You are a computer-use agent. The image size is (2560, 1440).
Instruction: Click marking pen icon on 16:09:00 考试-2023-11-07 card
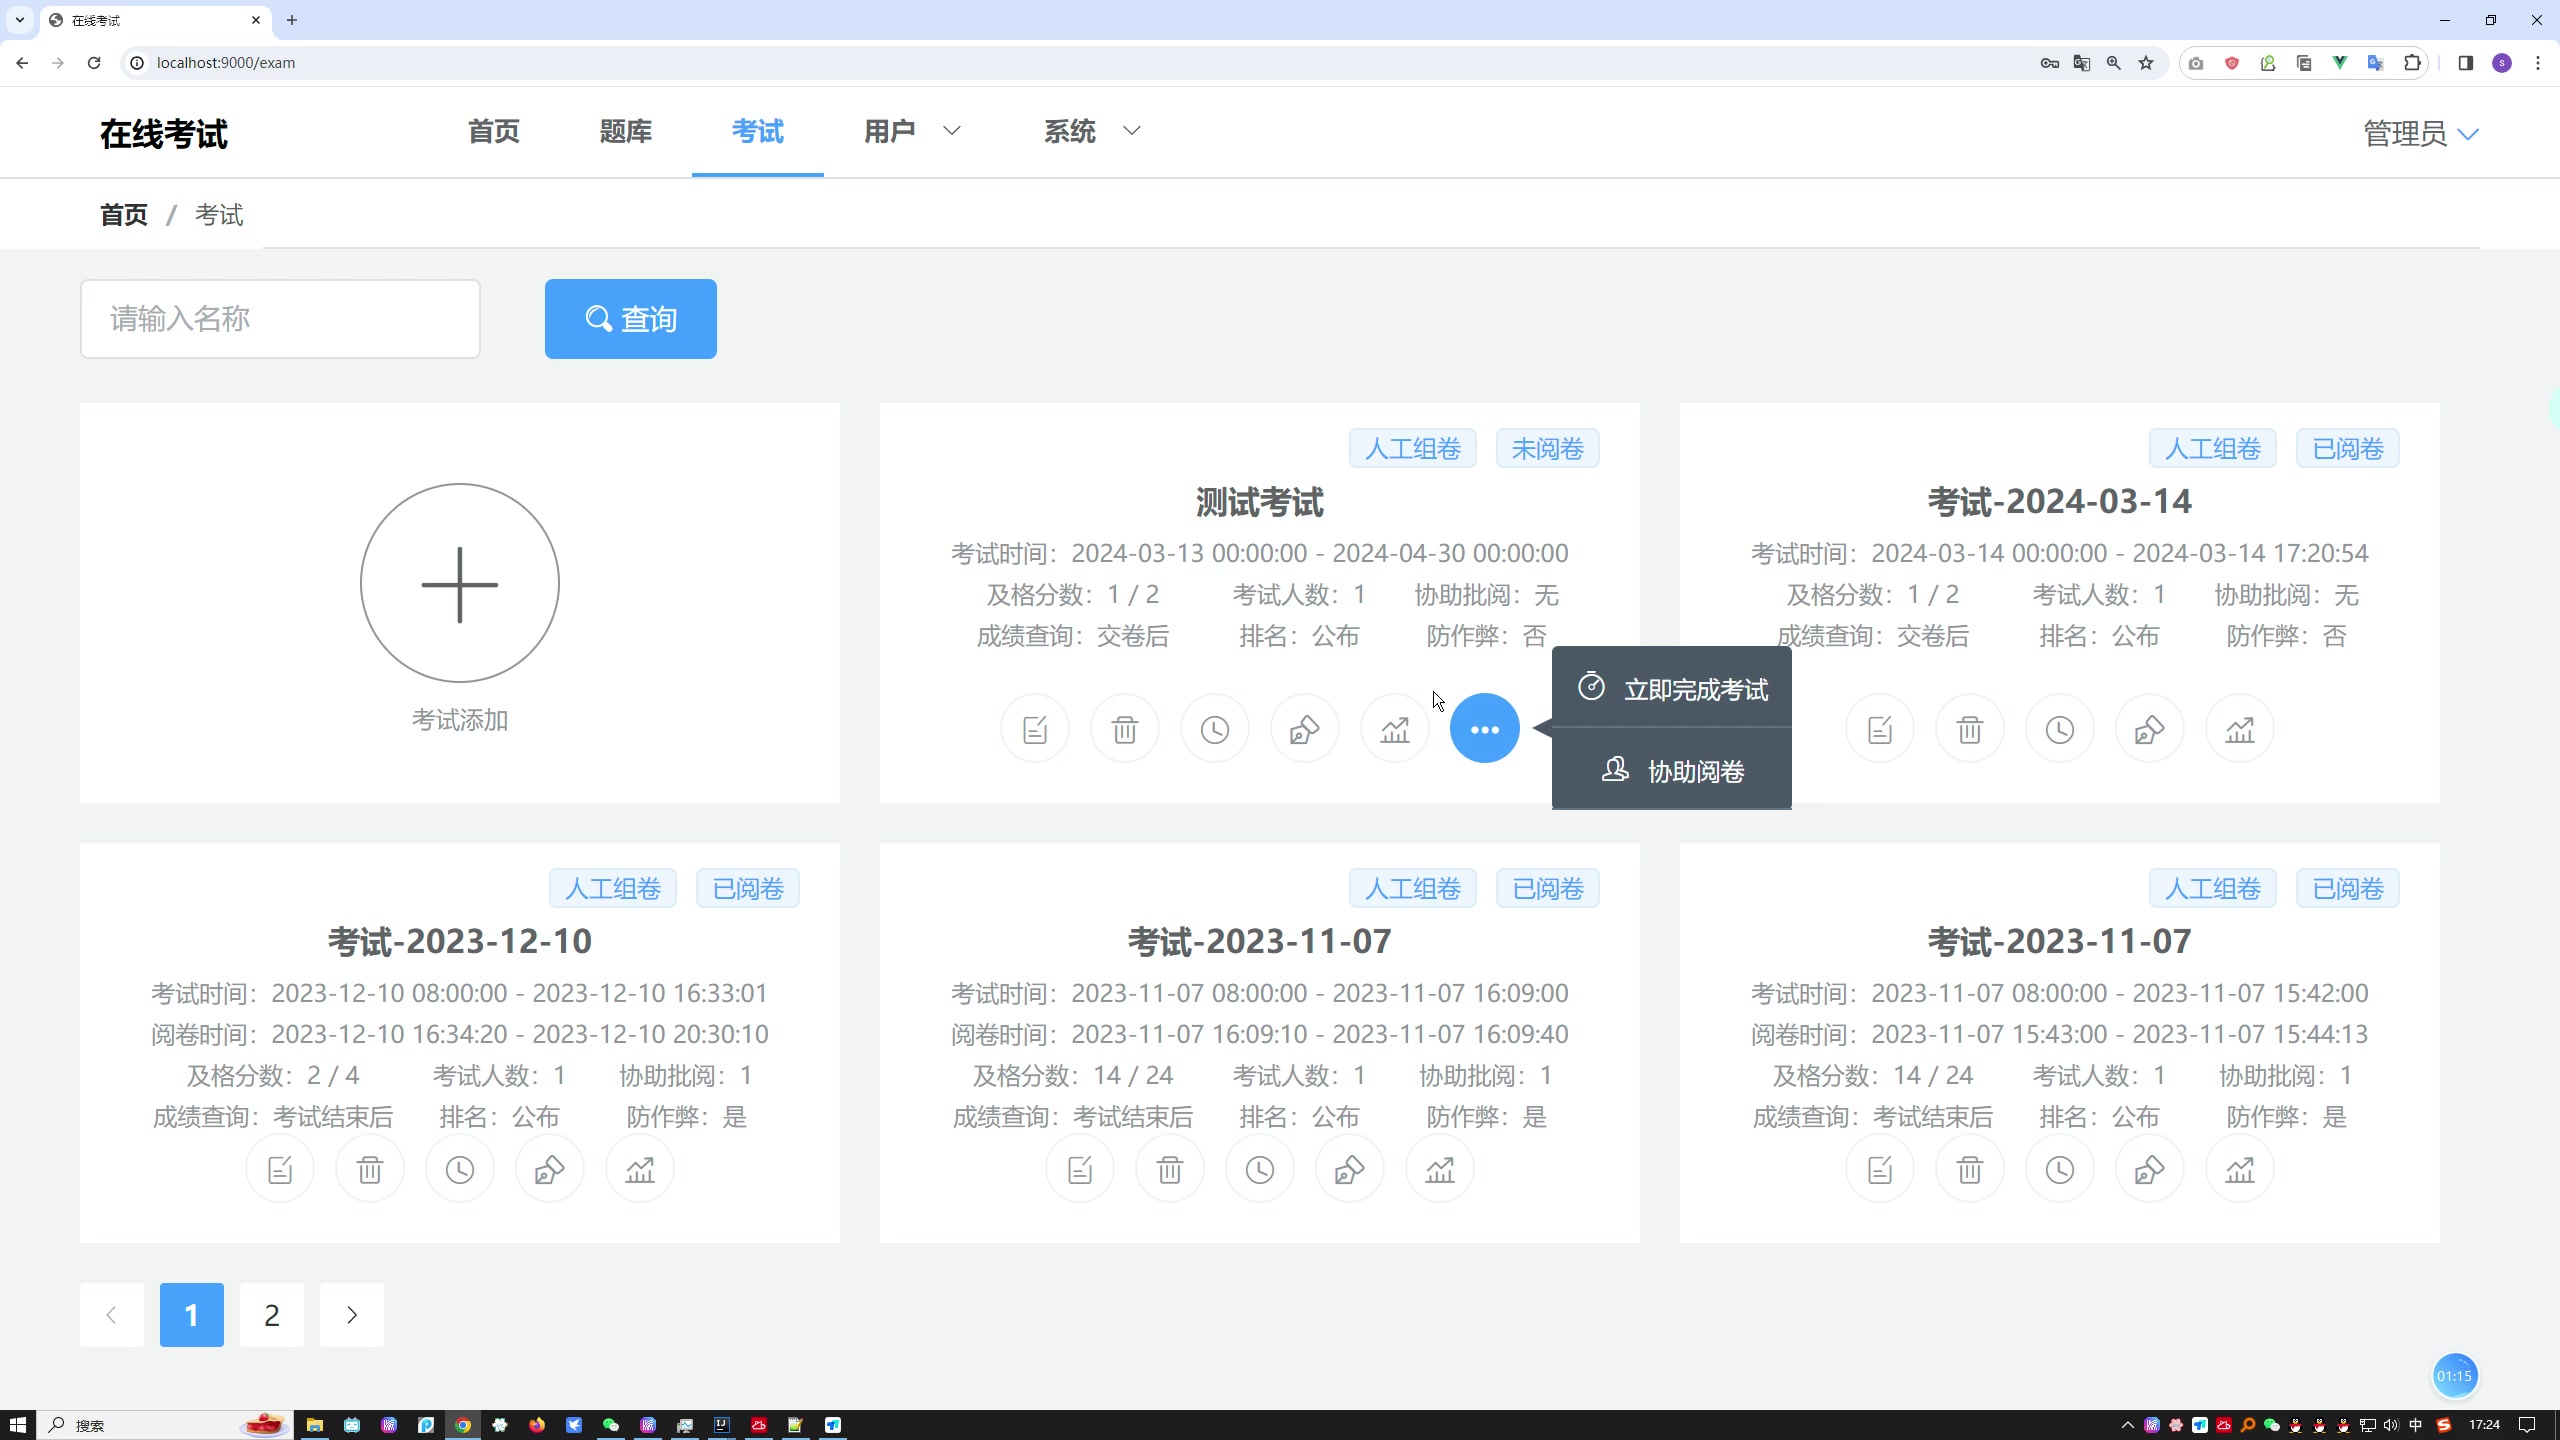(x=1350, y=1169)
